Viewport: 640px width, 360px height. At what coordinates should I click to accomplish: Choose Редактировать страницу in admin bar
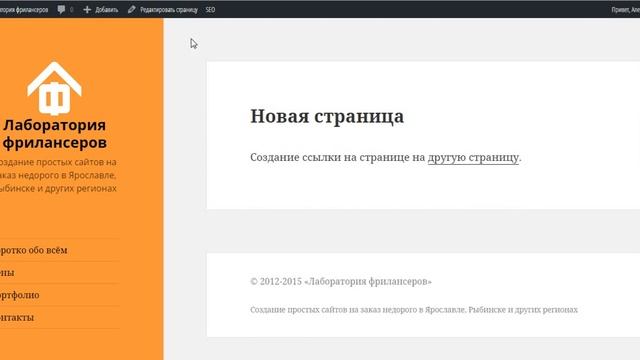point(169,10)
